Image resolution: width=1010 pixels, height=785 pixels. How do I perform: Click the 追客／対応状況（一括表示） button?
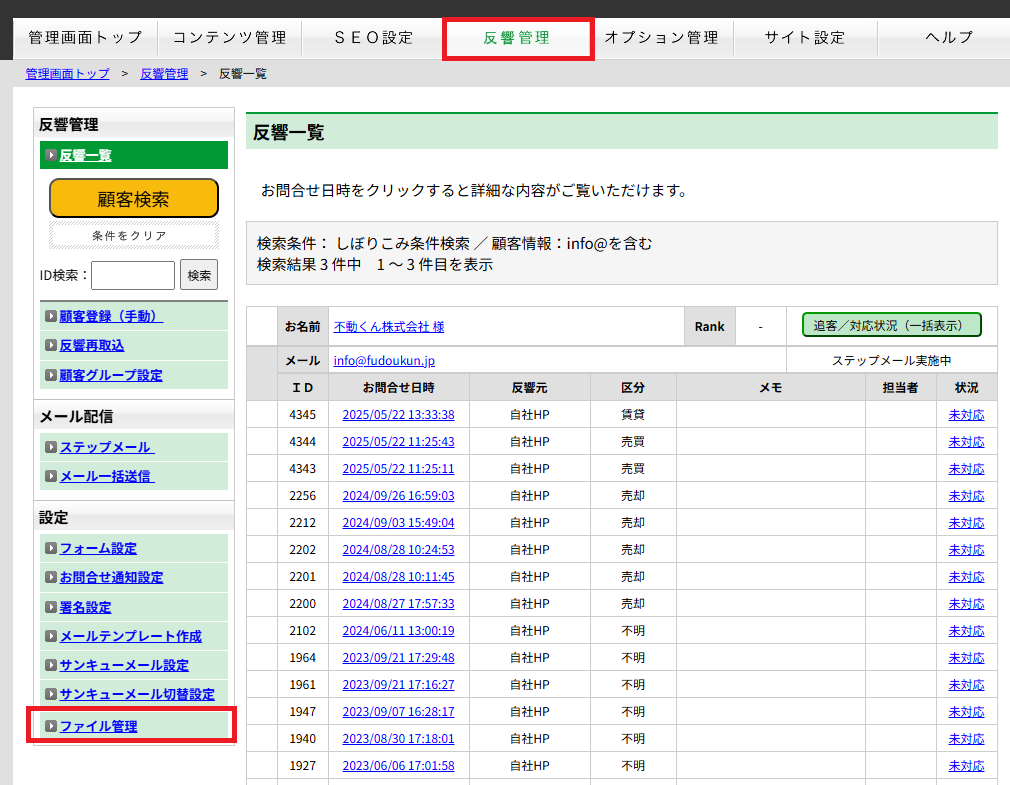coord(891,325)
